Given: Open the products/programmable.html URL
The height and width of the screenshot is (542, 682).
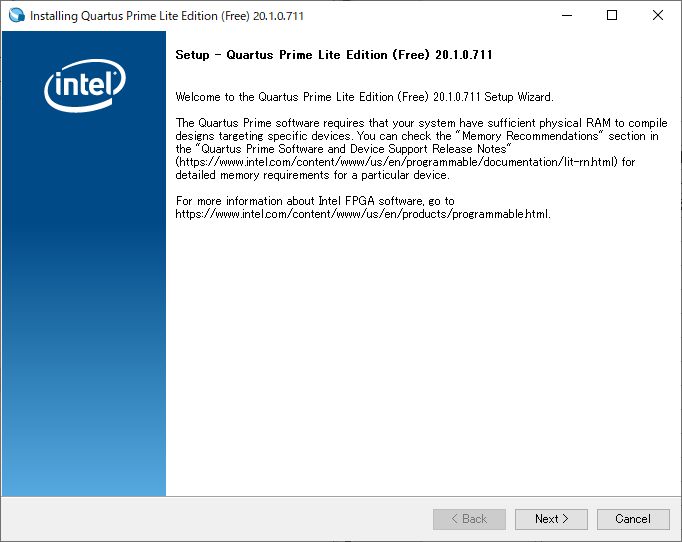Looking at the screenshot, I should pyautogui.click(x=363, y=214).
